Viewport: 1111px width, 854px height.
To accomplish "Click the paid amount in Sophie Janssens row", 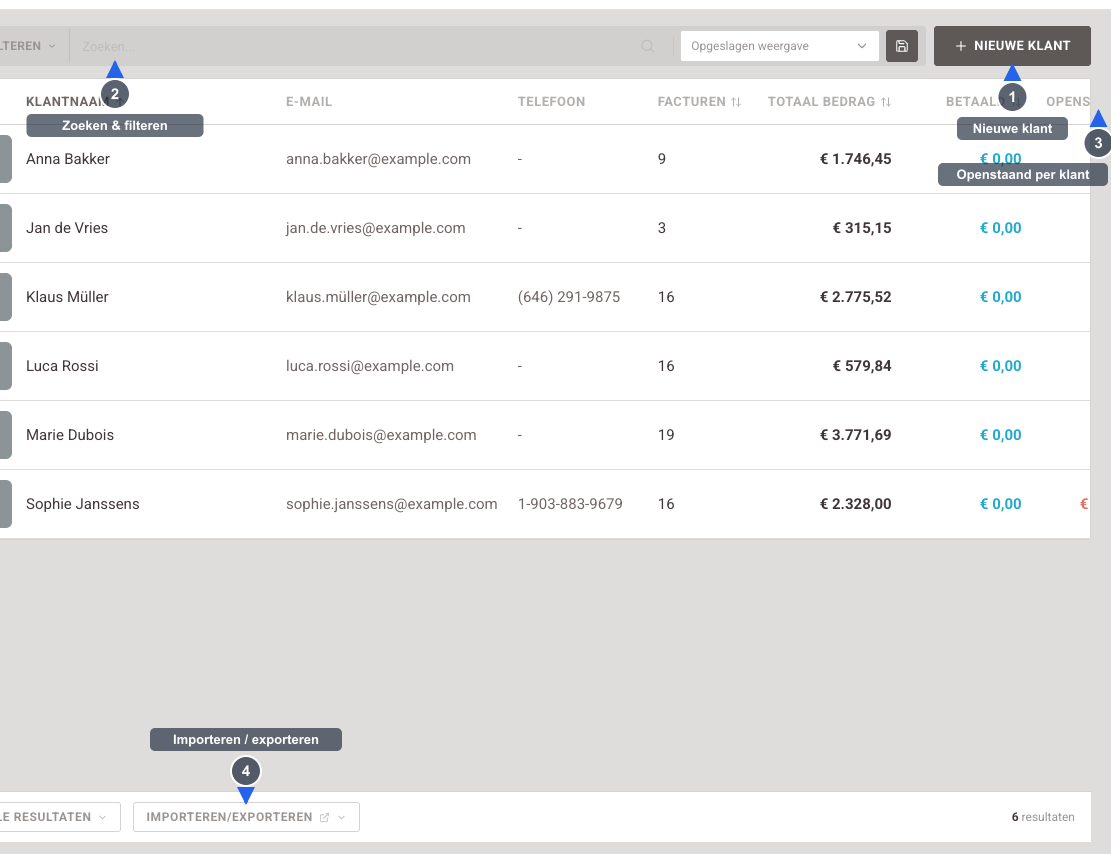I will click(x=1000, y=504).
